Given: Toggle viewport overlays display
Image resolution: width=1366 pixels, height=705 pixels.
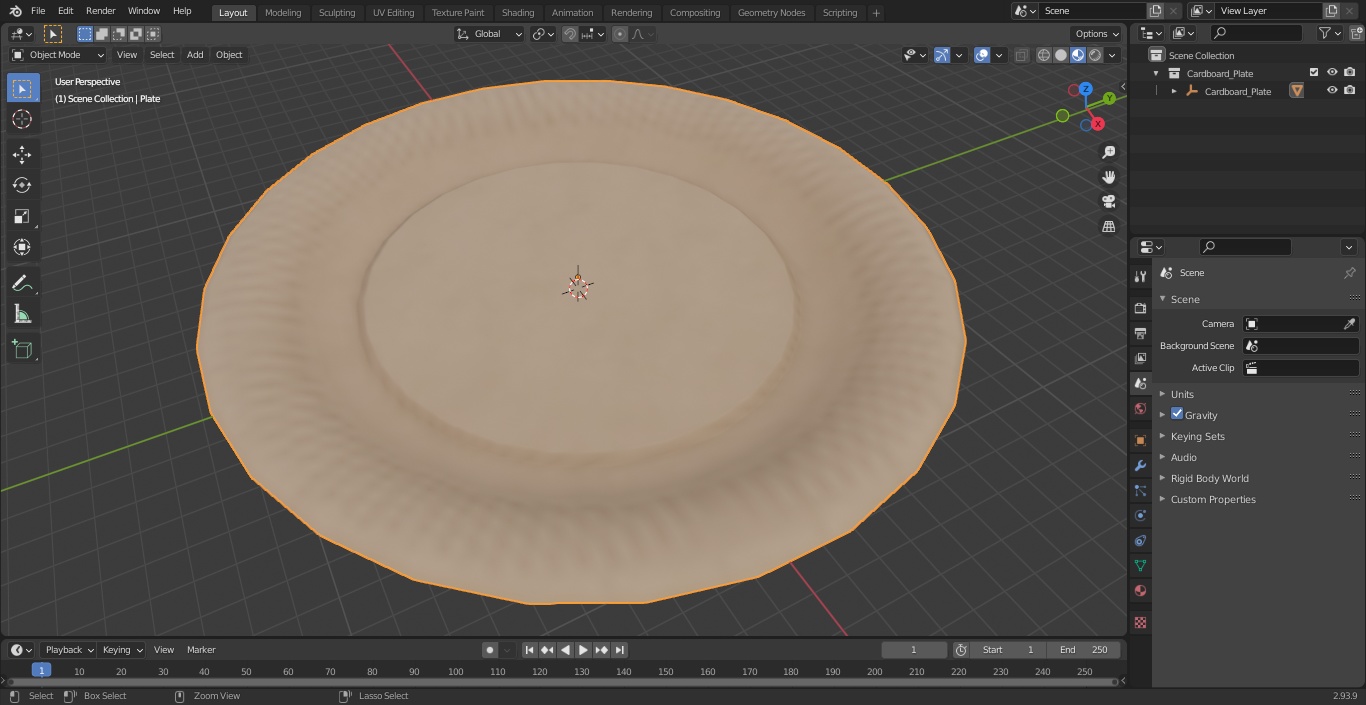Looking at the screenshot, I should pyautogui.click(x=982, y=55).
